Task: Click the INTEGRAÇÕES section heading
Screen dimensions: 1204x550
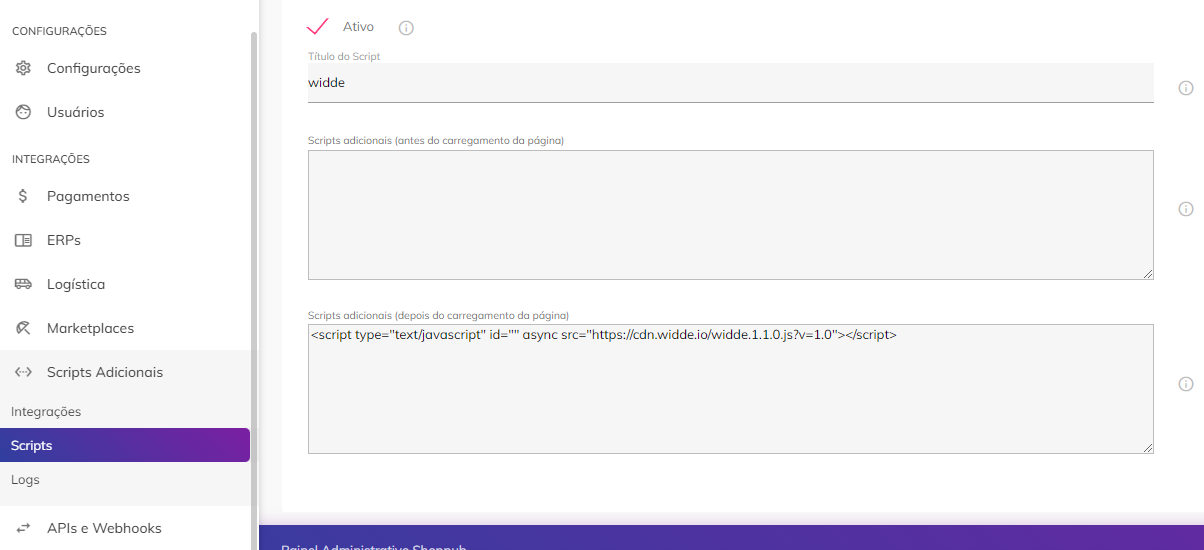Action: pyautogui.click(x=51, y=159)
